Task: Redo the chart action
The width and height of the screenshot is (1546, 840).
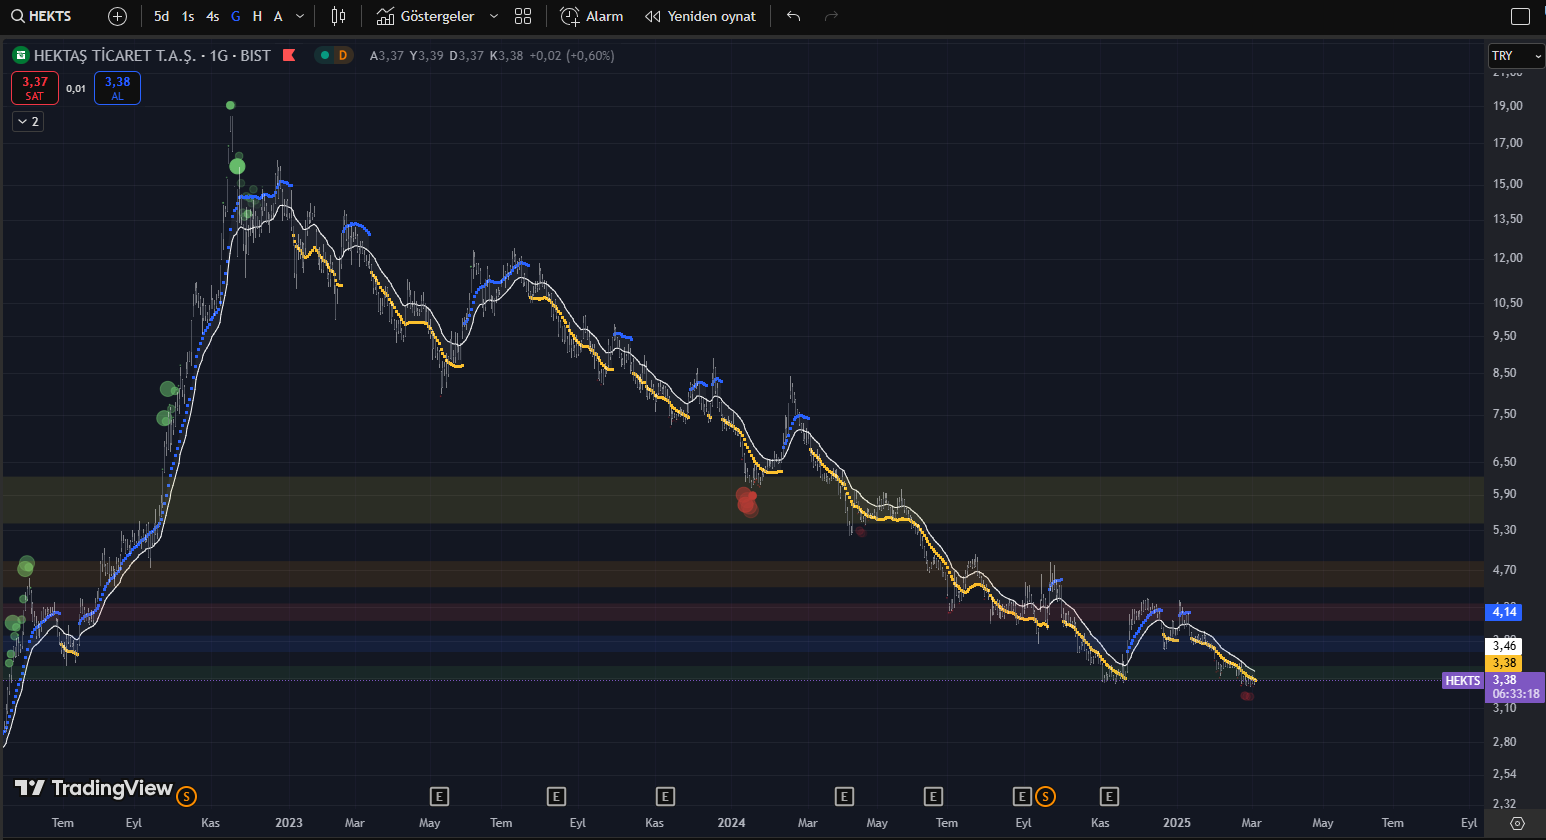Action: pyautogui.click(x=831, y=16)
